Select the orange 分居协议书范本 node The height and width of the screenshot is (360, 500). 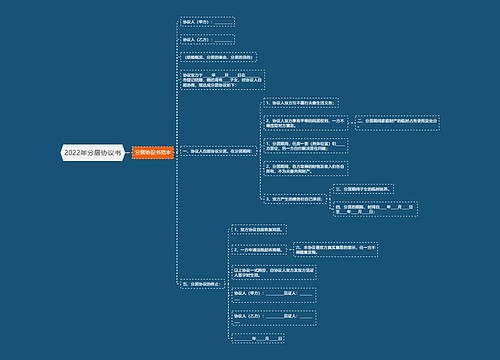click(x=153, y=152)
